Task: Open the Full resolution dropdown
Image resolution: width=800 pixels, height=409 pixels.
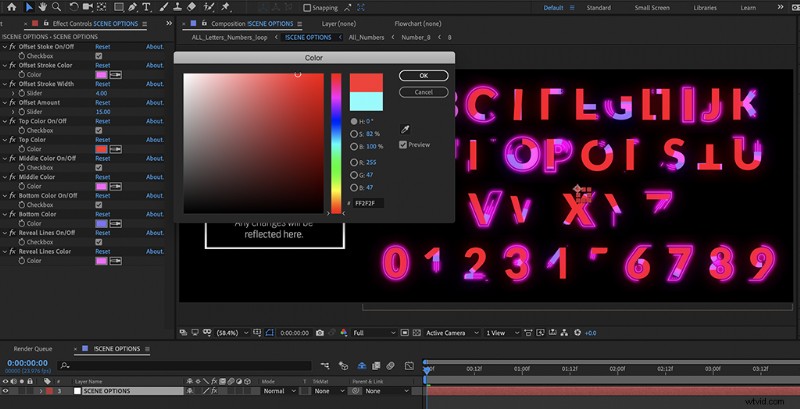Action: (373, 333)
